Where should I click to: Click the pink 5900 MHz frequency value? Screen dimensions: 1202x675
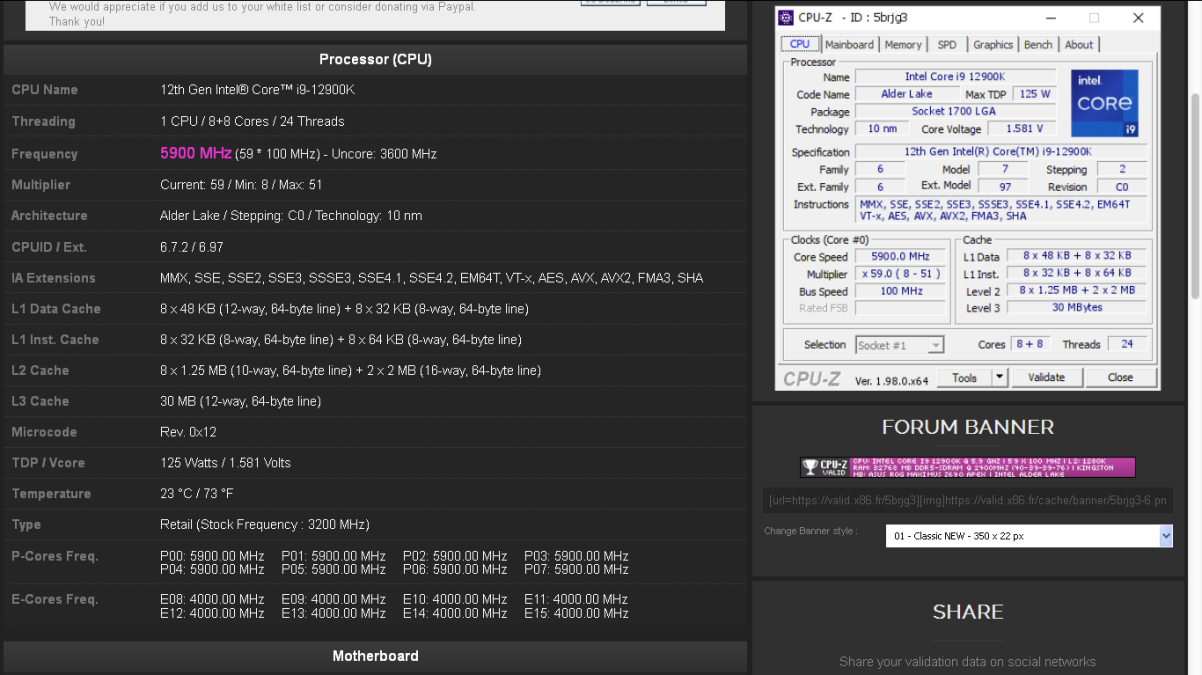[196, 154]
